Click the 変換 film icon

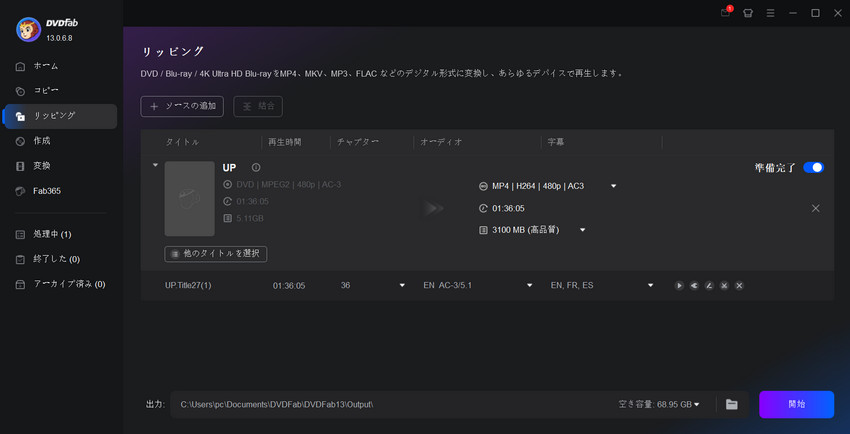pos(21,166)
